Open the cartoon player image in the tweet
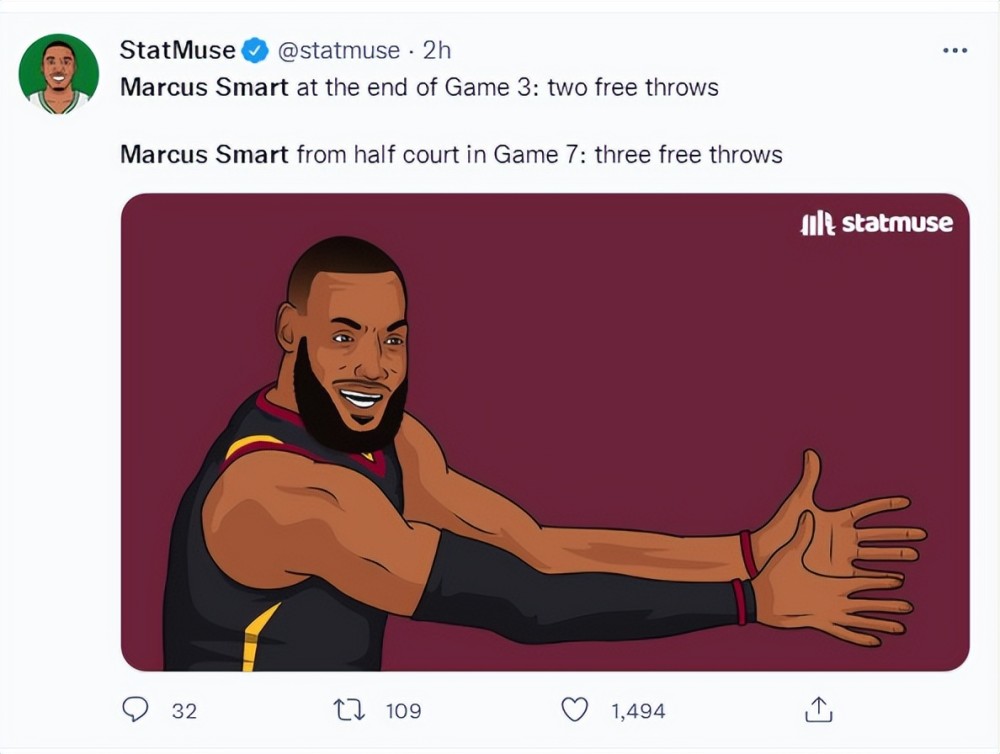The height and width of the screenshot is (754, 1000). tap(545, 432)
